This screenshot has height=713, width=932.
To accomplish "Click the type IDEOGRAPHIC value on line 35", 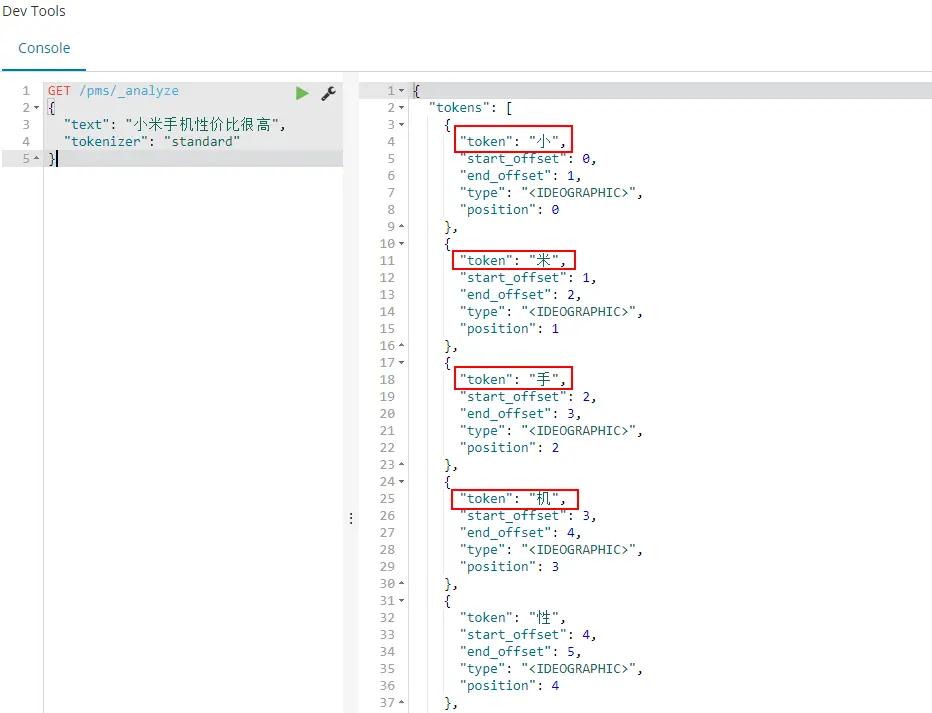I will (578, 668).
